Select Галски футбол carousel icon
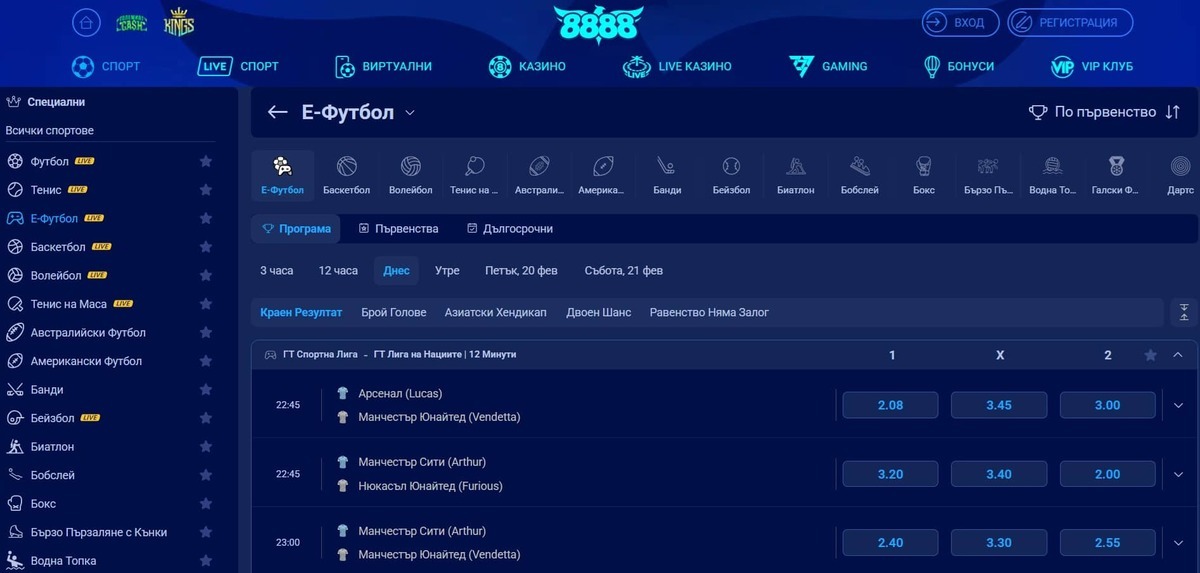This screenshot has height=573, width=1200. click(1115, 176)
